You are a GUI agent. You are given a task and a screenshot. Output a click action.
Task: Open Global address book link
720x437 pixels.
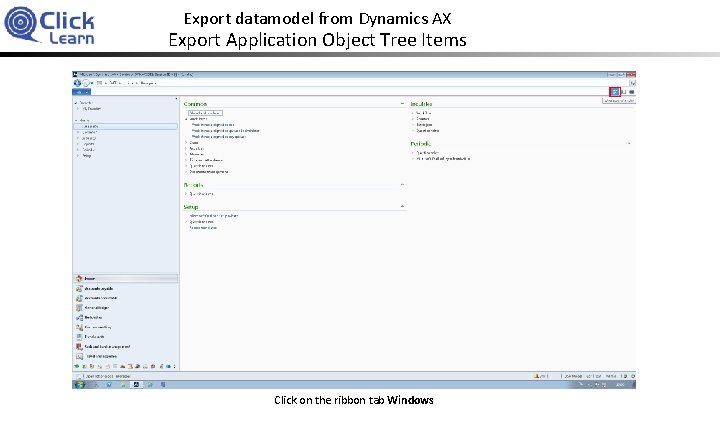205,113
